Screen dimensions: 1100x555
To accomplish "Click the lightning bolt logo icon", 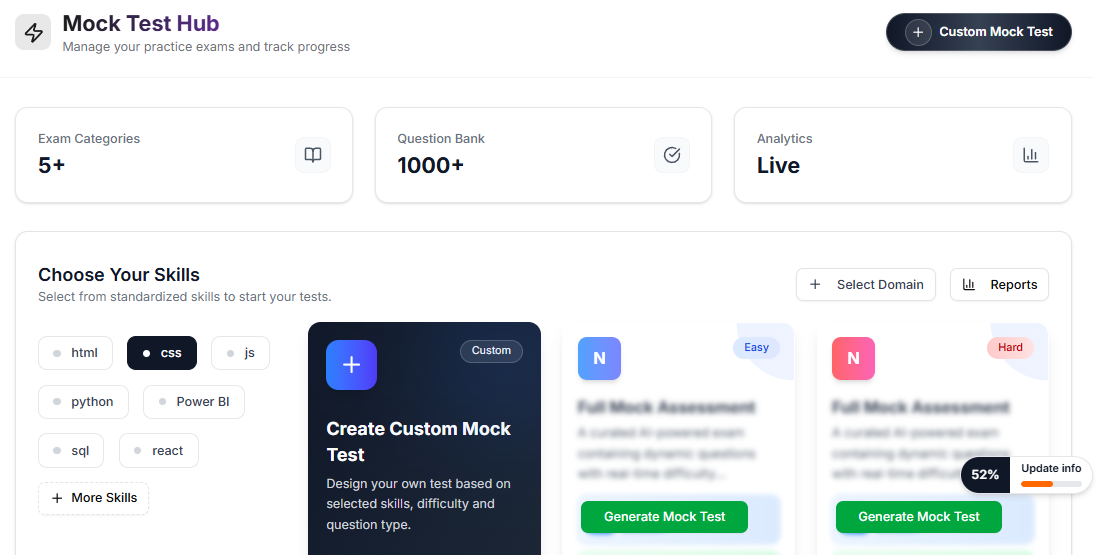I will (x=33, y=32).
